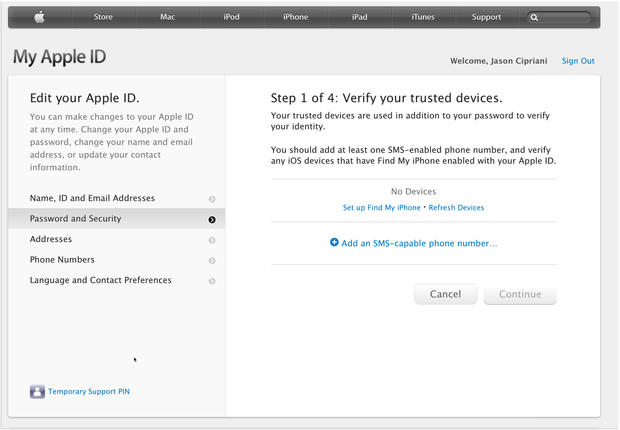Add an SMS-capable phone number

419,243
